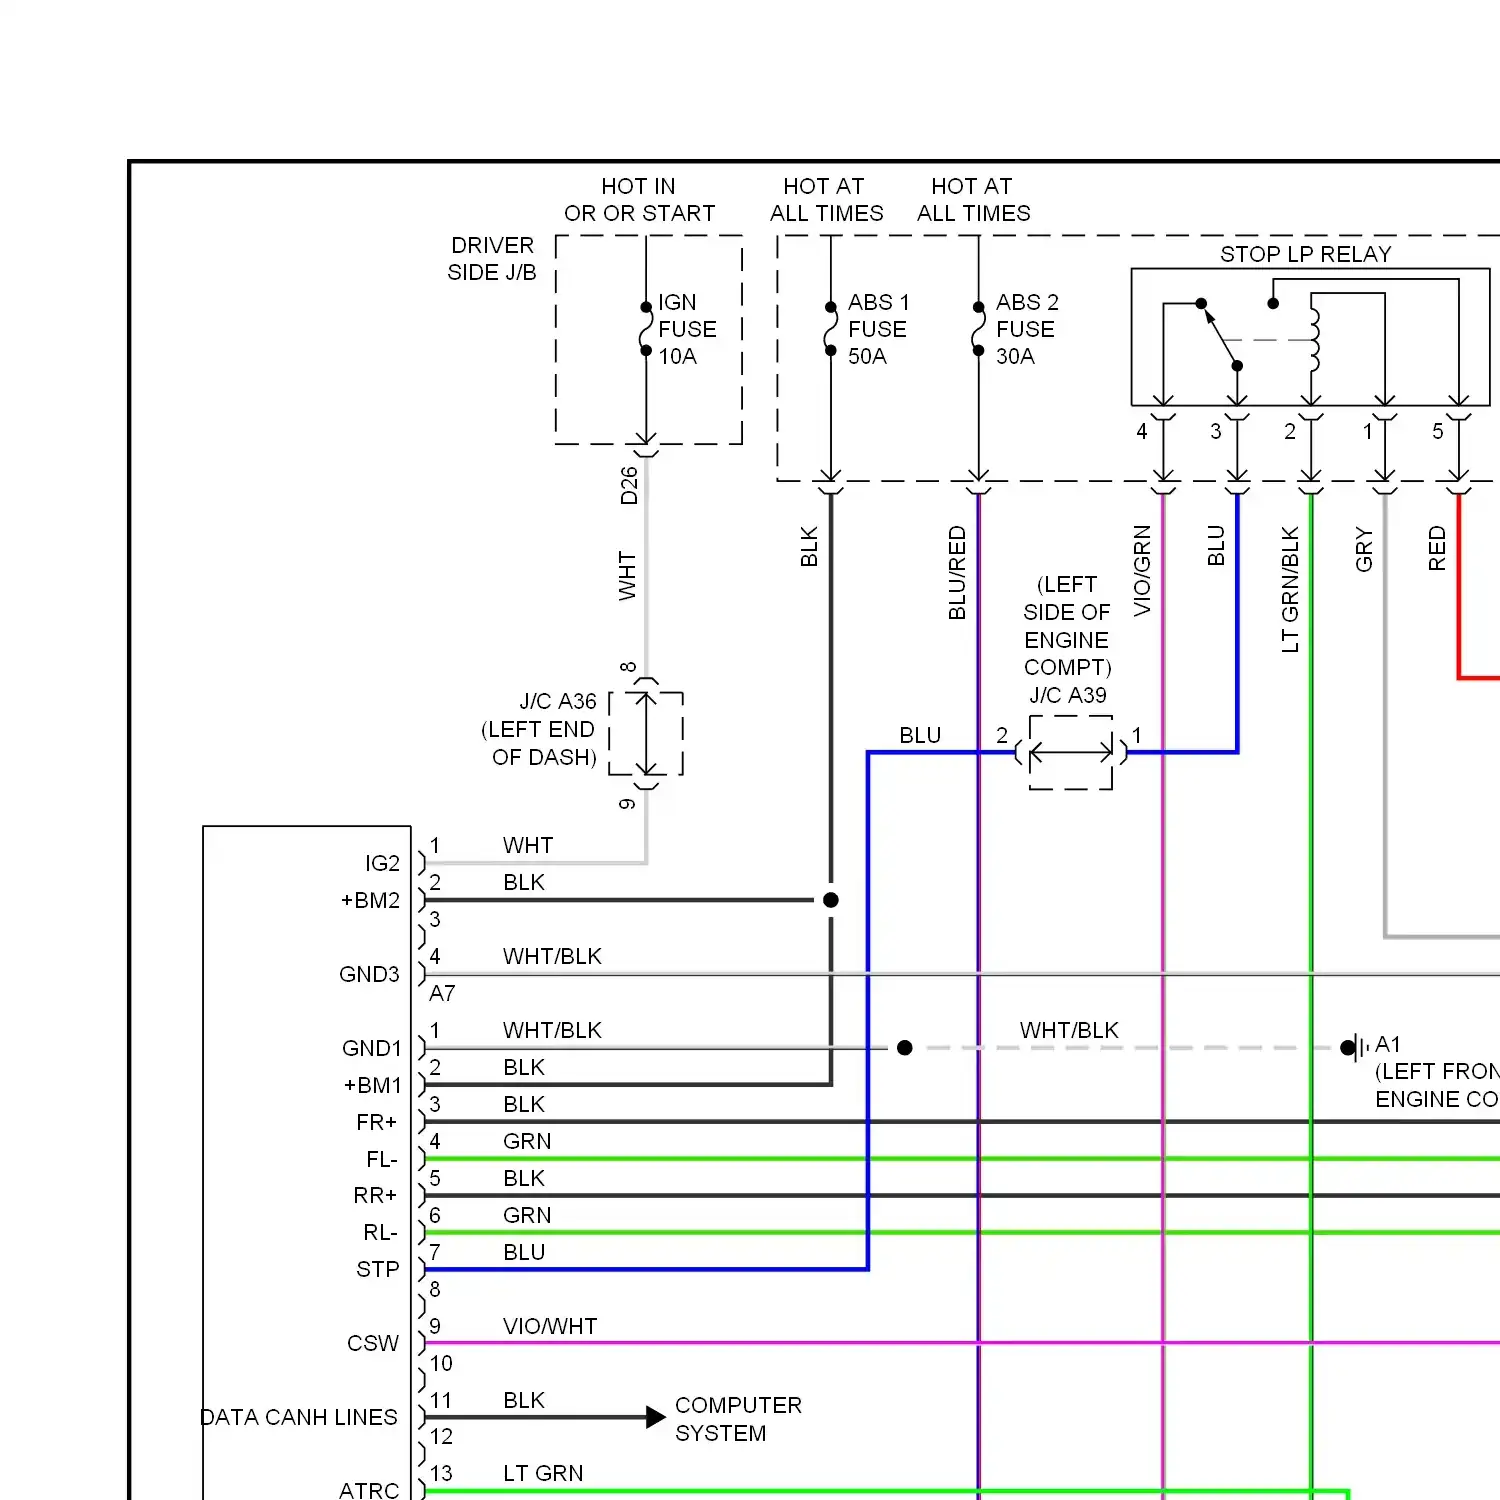The width and height of the screenshot is (1500, 1500).
Task: Click the GRN wire label at pin 4
Action: click(x=527, y=1141)
